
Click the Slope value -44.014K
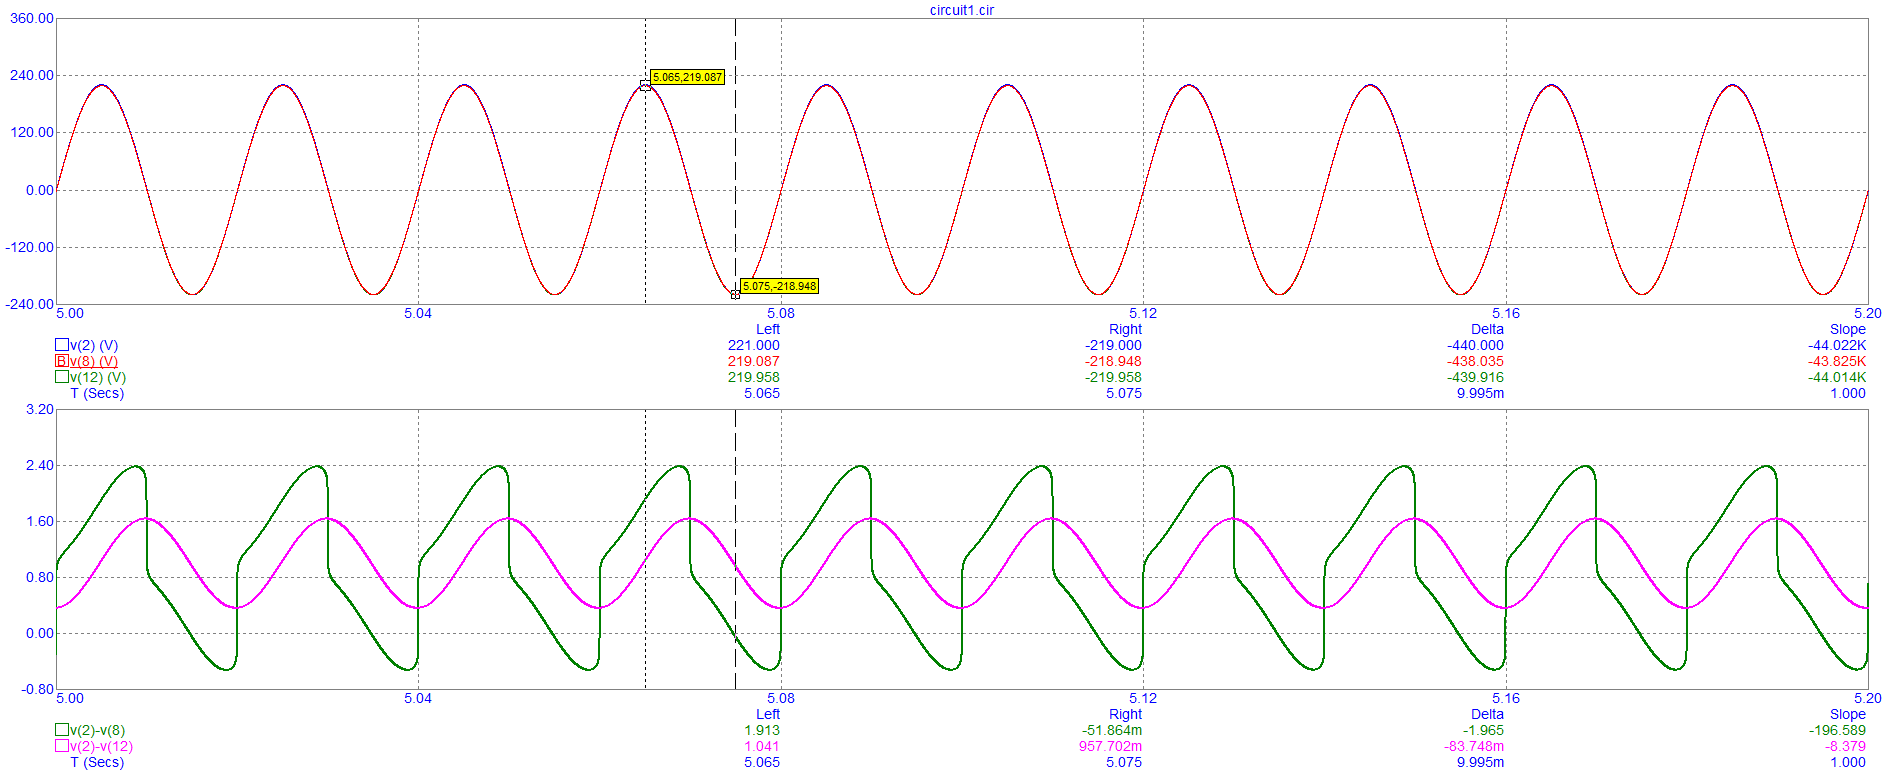(x=1838, y=377)
